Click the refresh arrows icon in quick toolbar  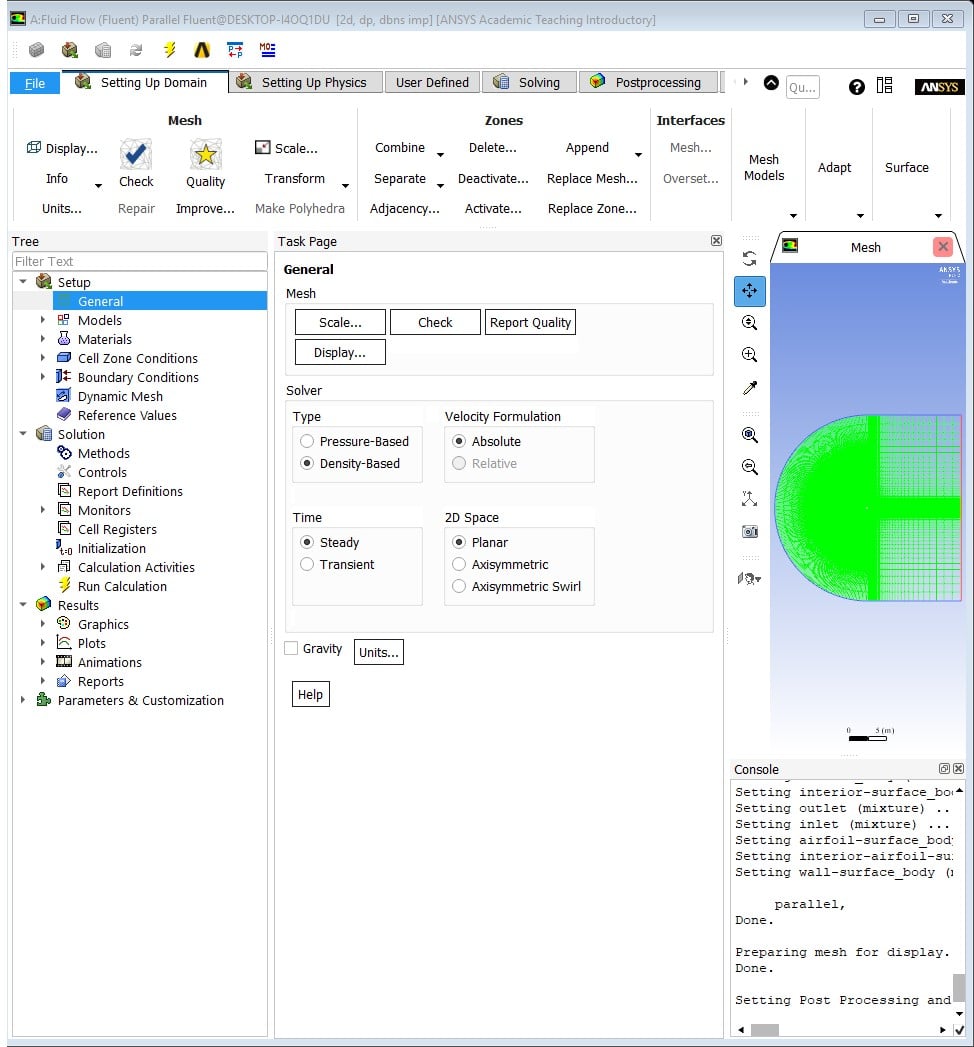tap(136, 49)
